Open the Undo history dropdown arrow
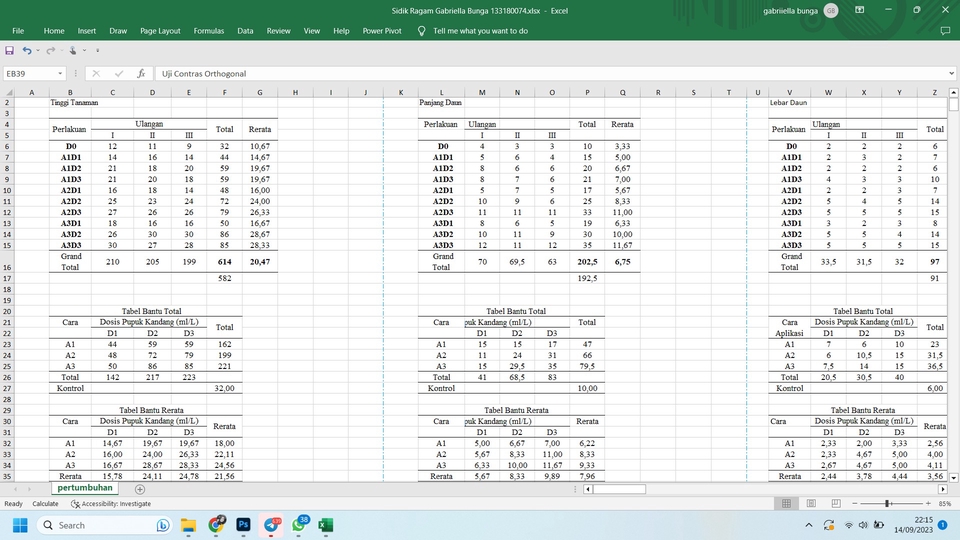Screen dimensions: 960x540 pos(38,50)
